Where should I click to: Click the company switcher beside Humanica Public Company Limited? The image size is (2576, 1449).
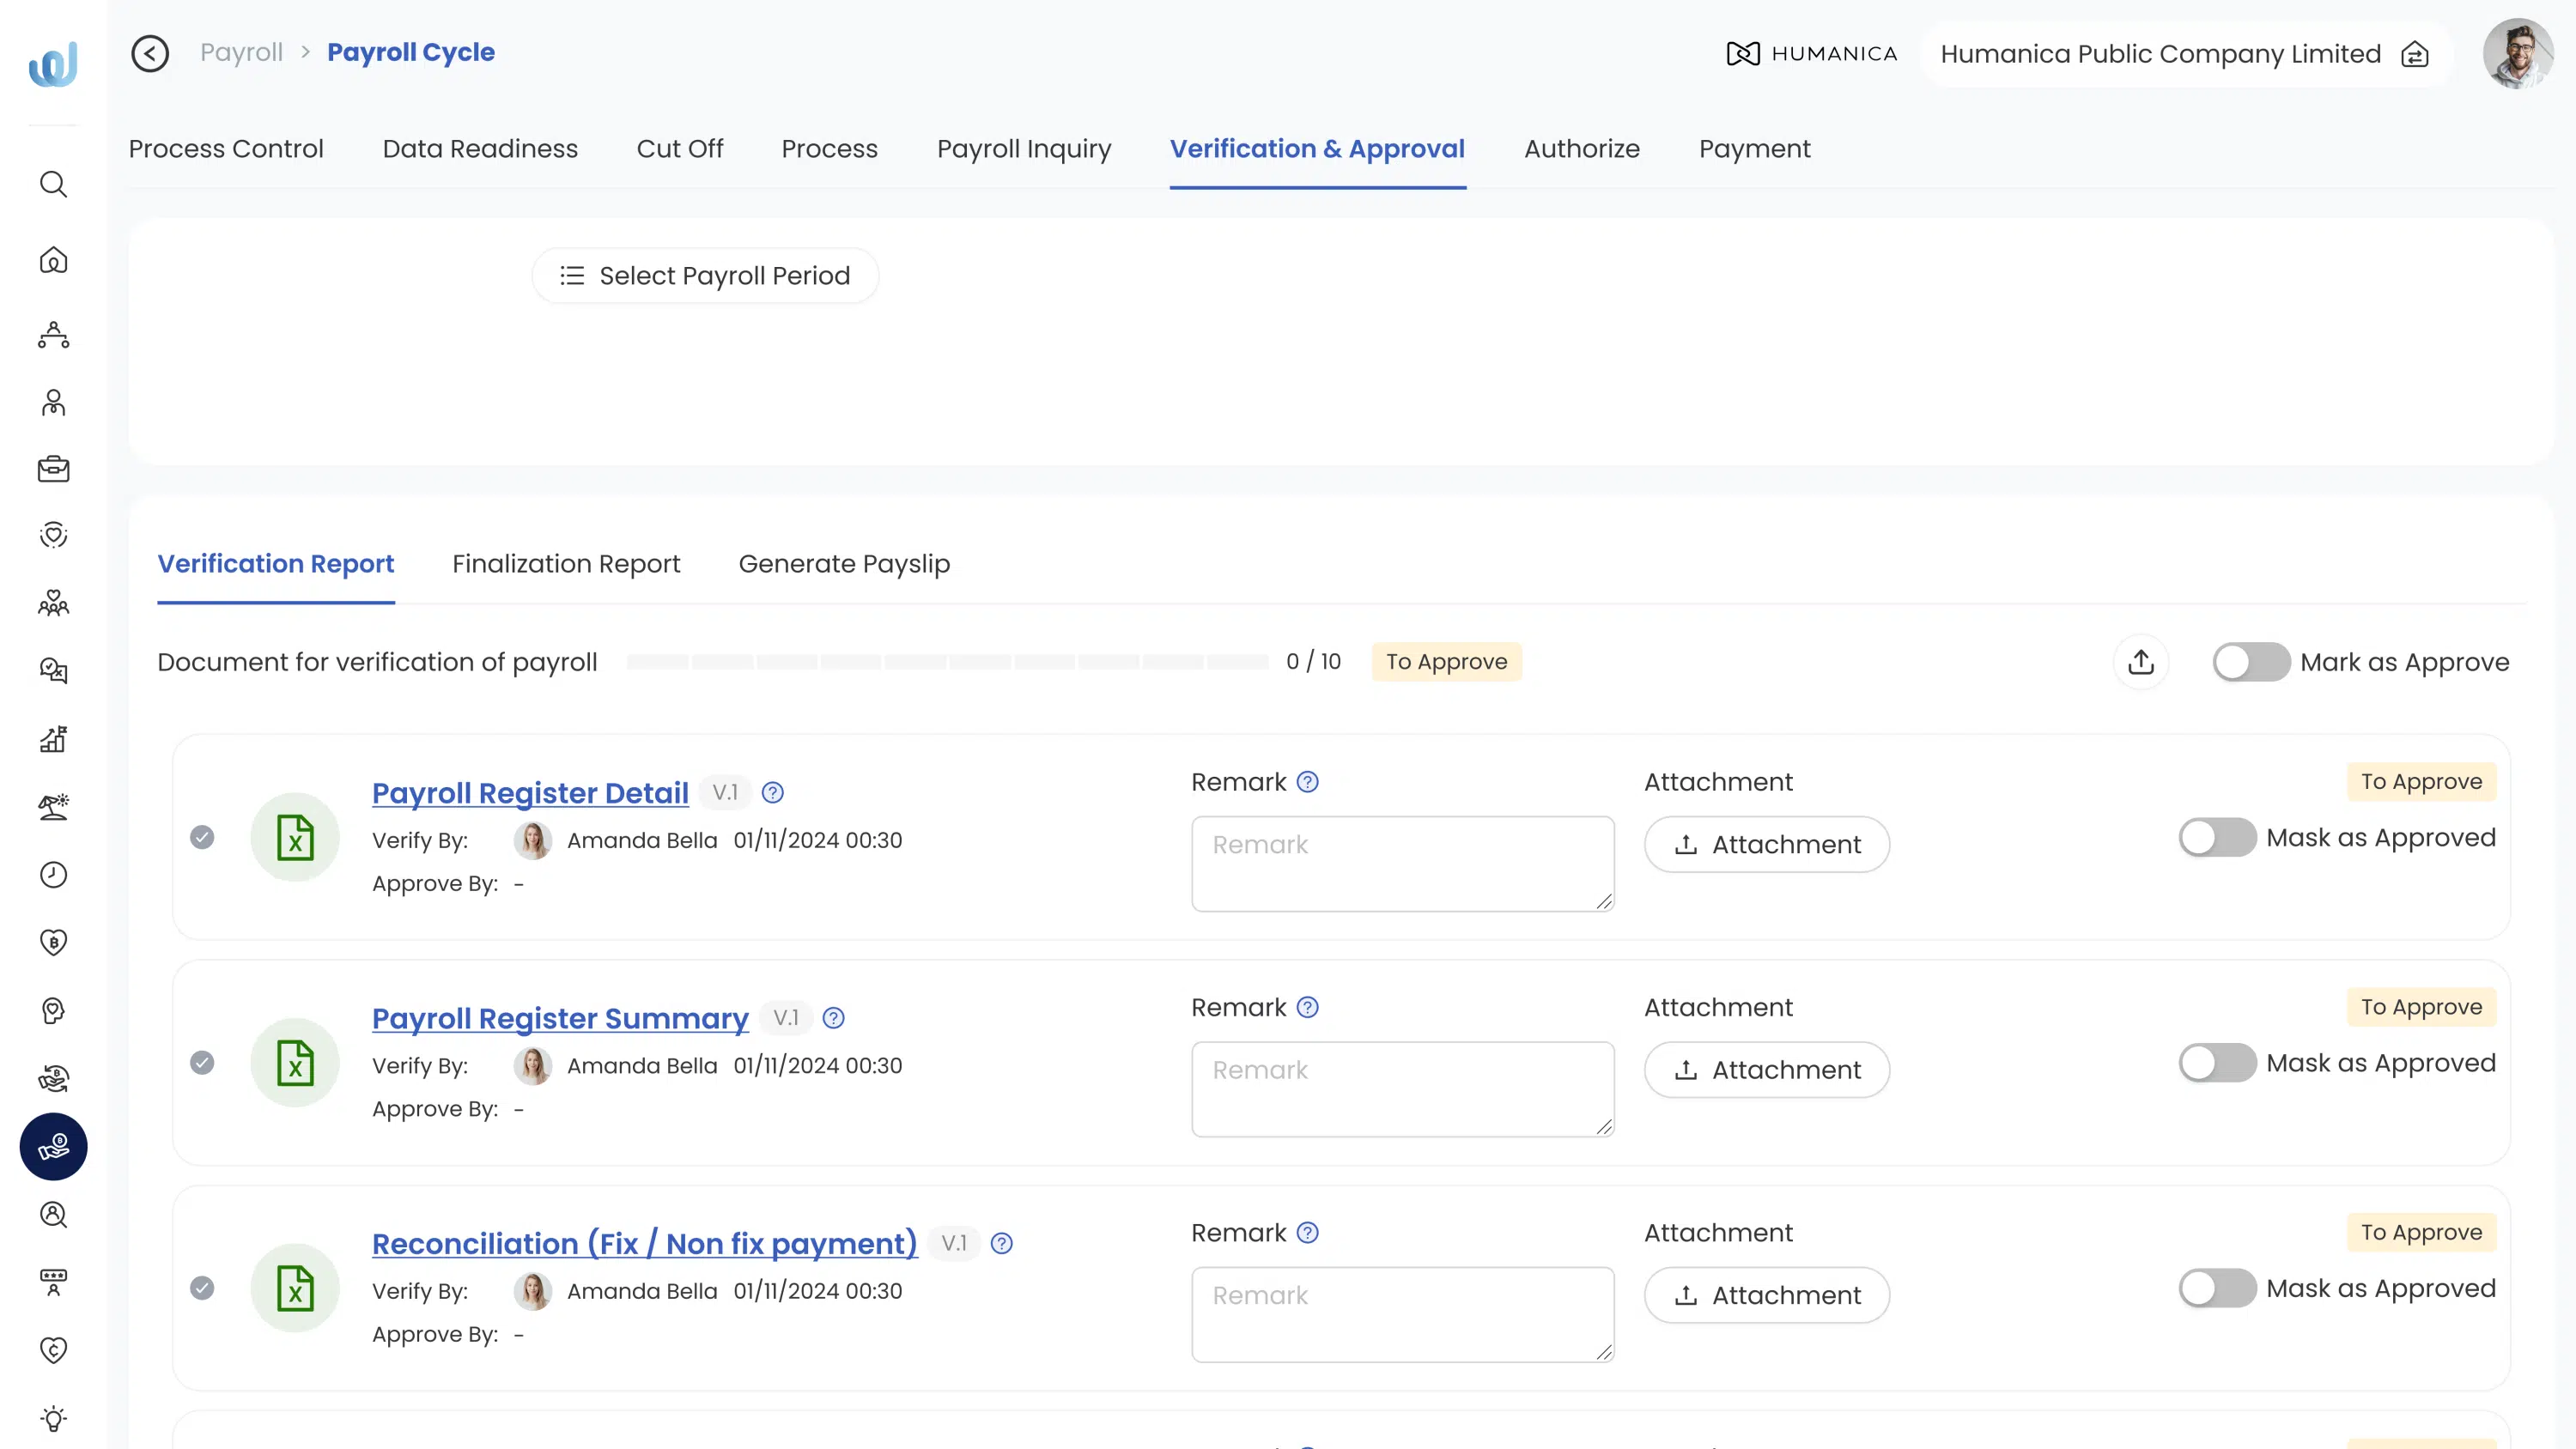pyautogui.click(x=2416, y=54)
